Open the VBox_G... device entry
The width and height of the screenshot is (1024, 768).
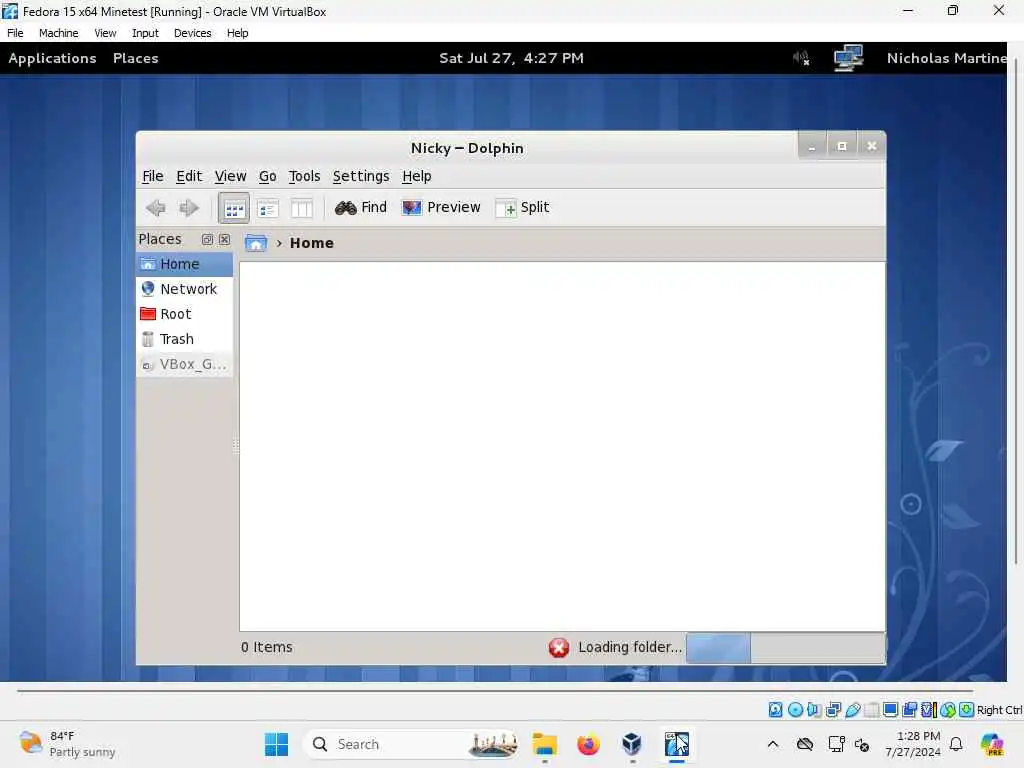tap(185, 364)
